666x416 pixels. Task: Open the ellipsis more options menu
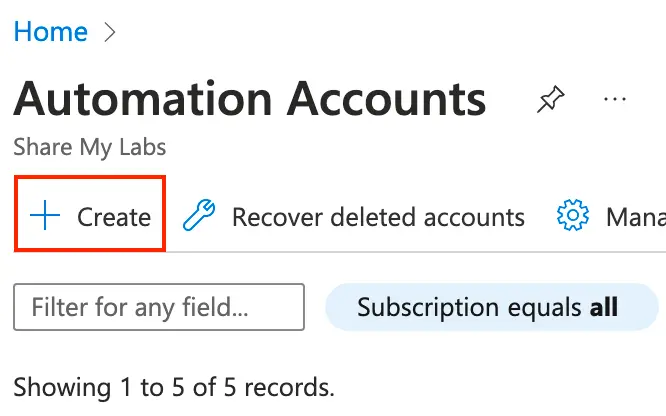coord(614,100)
